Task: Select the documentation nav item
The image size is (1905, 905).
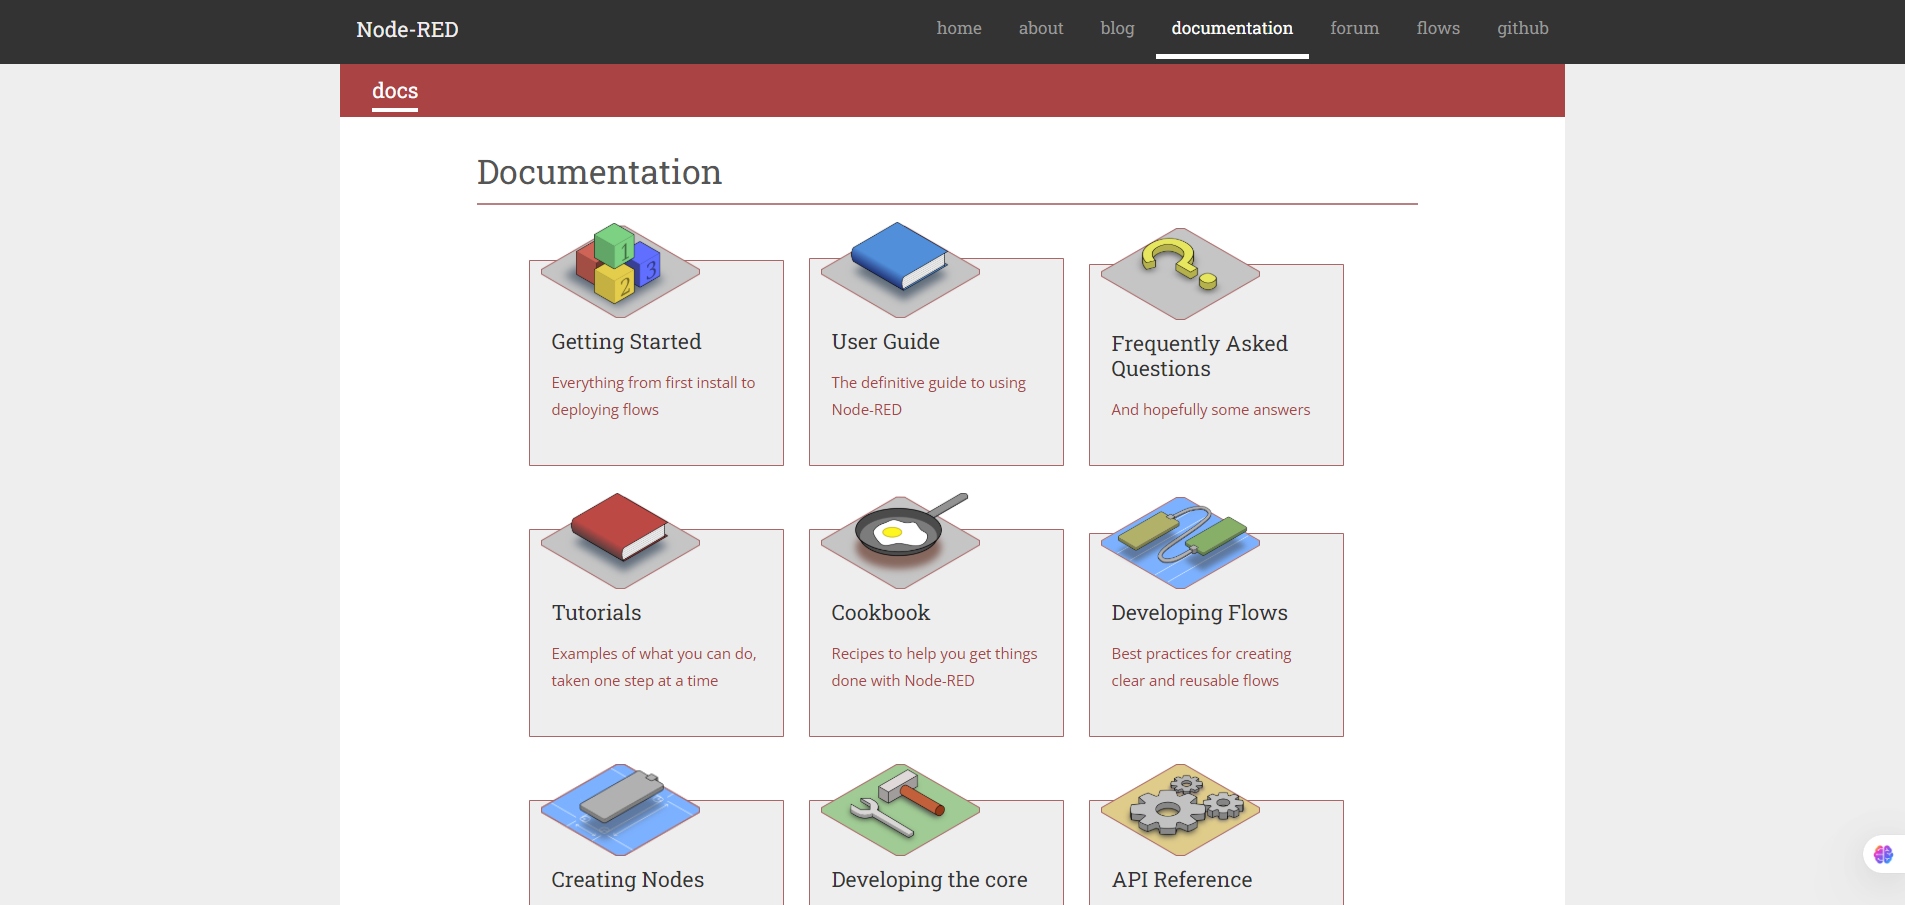Action: pyautogui.click(x=1232, y=28)
